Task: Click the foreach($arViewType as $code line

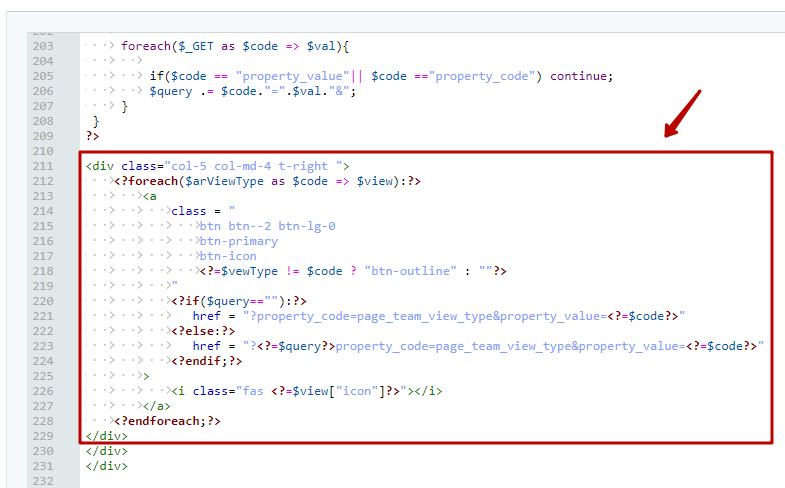Action: [267, 181]
